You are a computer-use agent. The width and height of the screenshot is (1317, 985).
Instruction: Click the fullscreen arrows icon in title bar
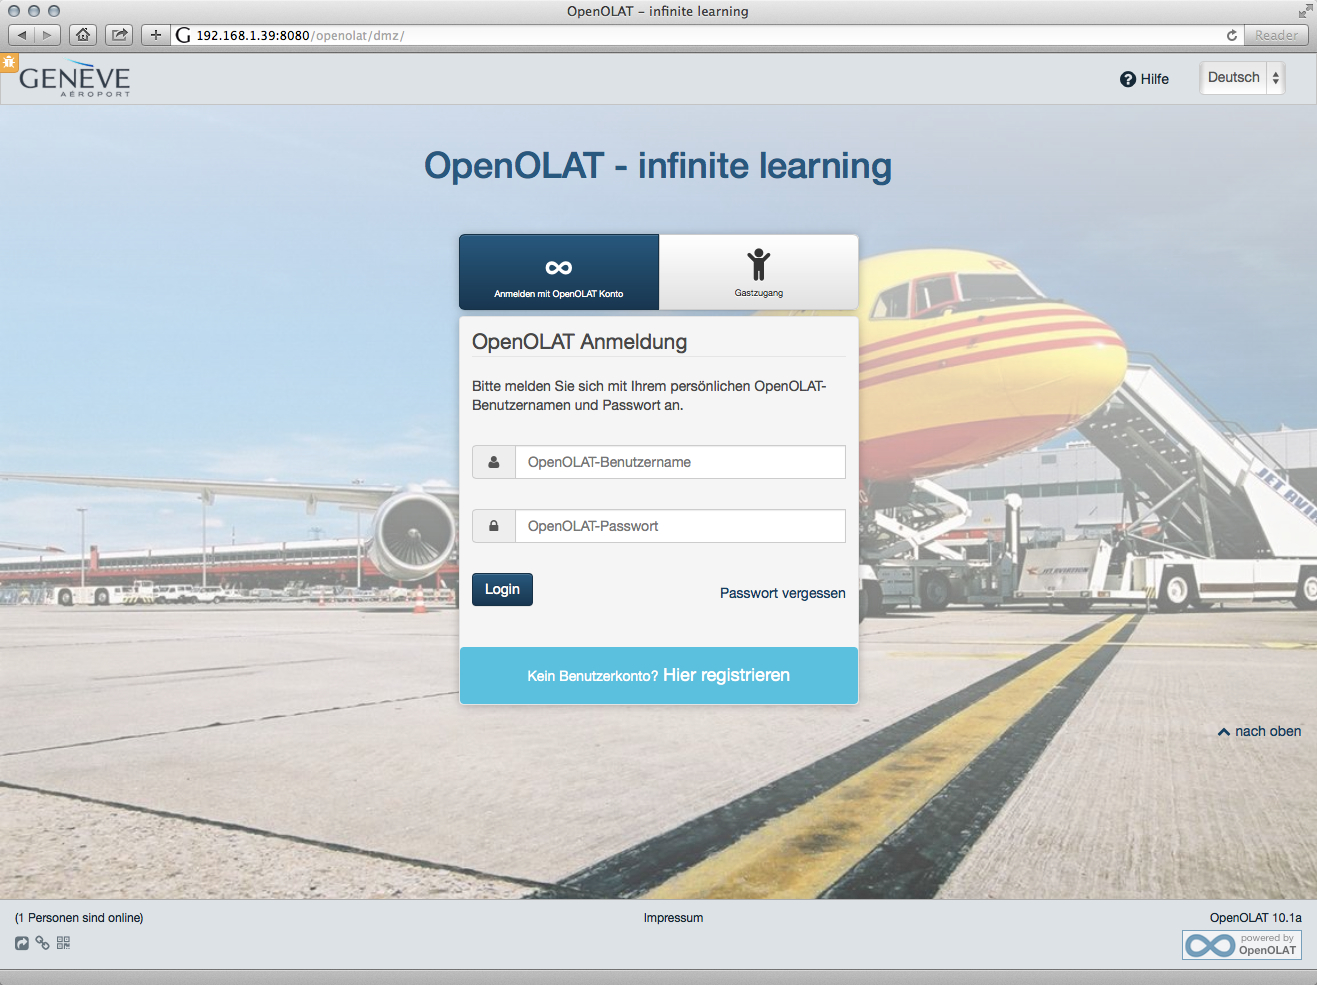pyautogui.click(x=1305, y=11)
